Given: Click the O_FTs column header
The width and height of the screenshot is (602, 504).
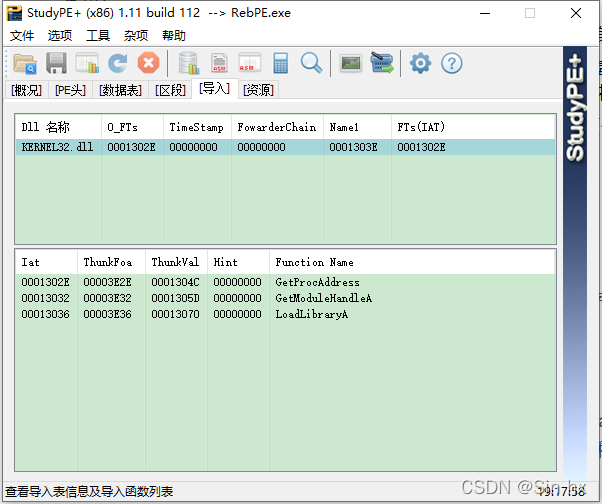Looking at the screenshot, I should (x=132, y=127).
